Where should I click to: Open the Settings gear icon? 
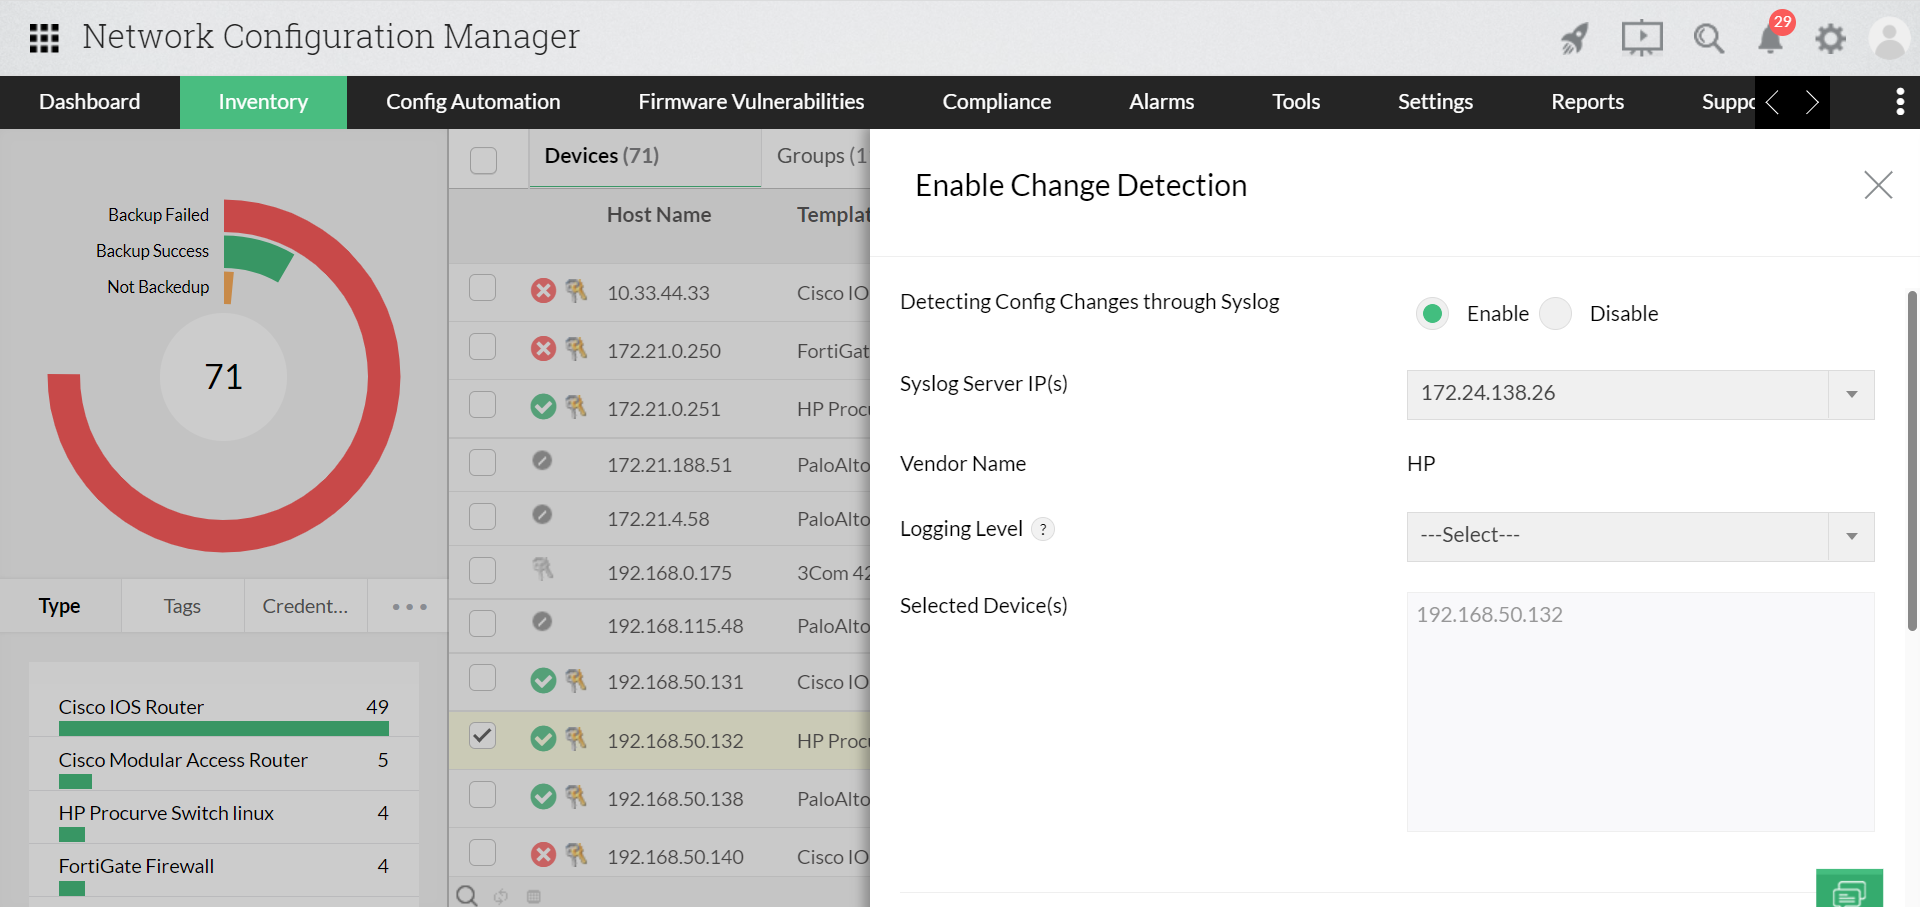[1831, 38]
